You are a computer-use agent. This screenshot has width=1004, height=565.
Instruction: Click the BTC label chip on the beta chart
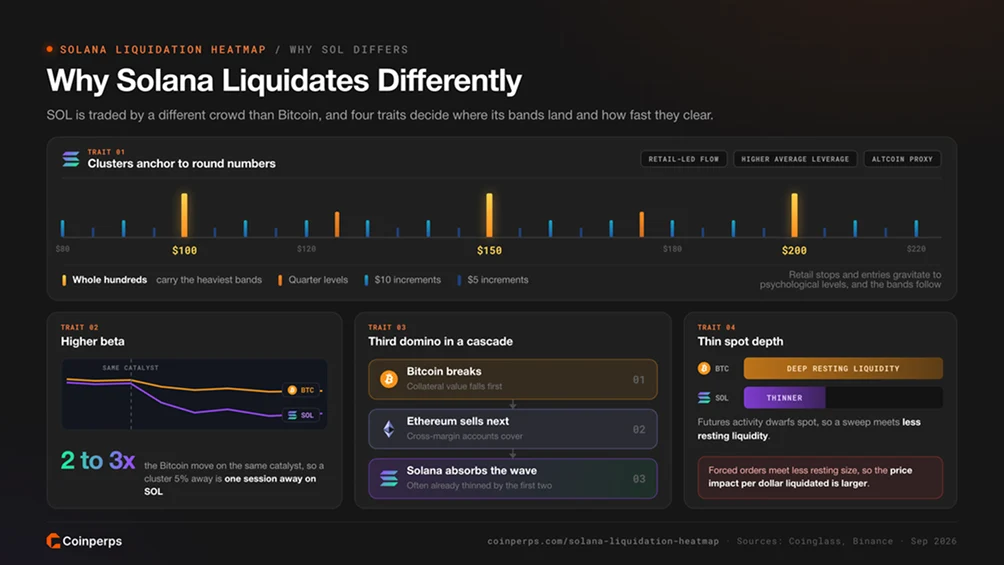[301, 390]
